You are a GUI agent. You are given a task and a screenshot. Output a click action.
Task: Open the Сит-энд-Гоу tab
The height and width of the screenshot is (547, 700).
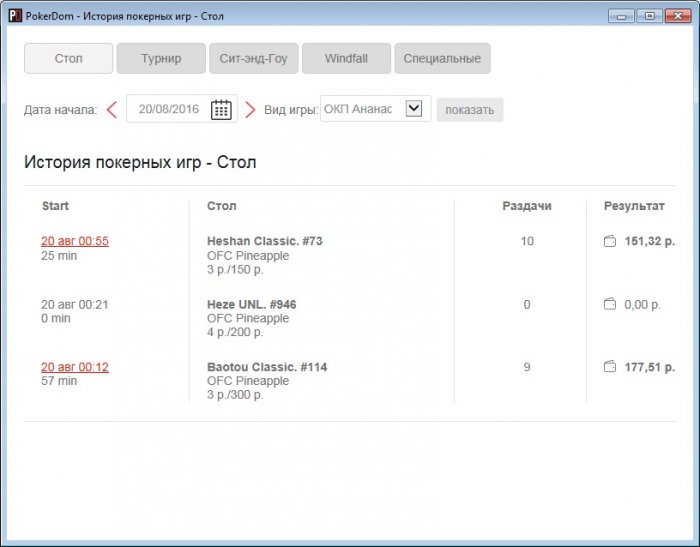pyautogui.click(x=254, y=58)
